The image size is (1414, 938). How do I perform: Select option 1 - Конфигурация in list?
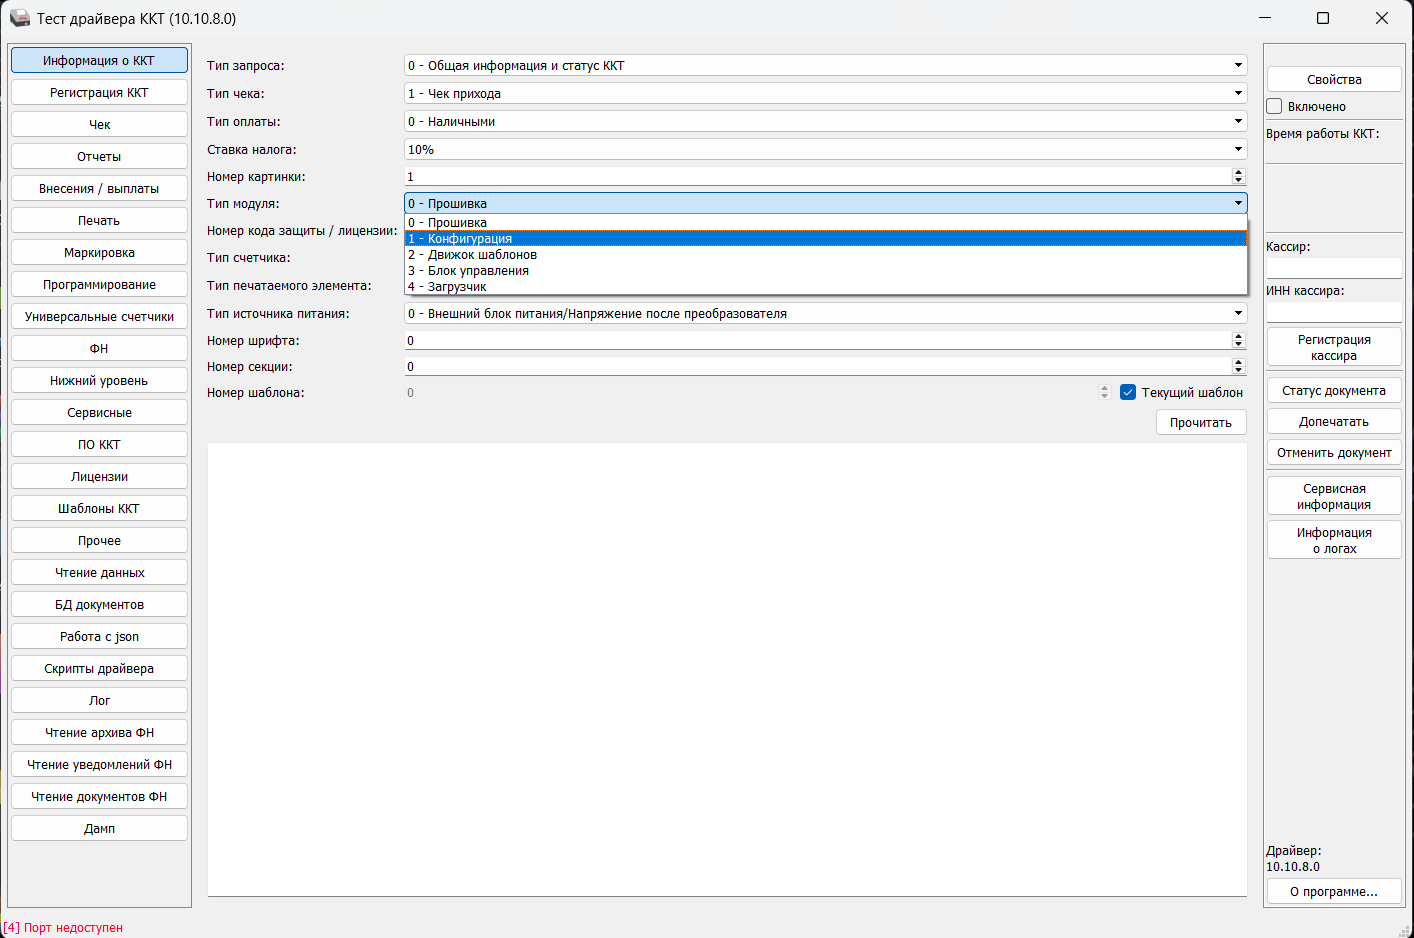click(826, 238)
